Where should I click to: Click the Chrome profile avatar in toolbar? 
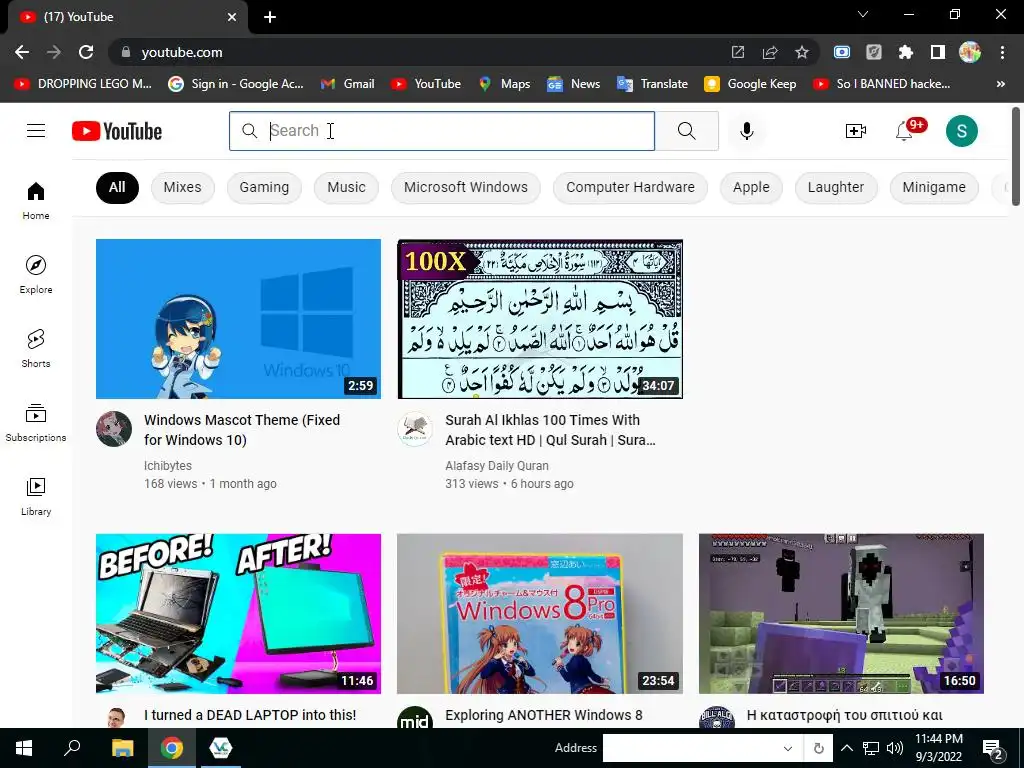pos(970,52)
